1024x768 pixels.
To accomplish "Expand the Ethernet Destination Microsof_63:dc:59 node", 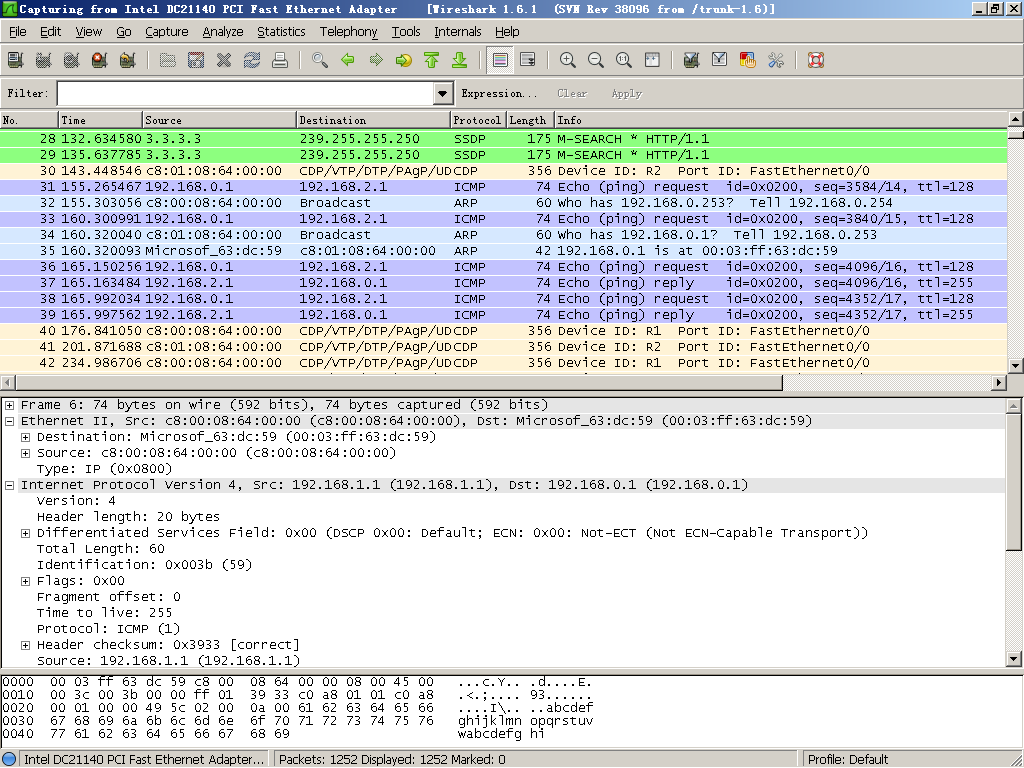I will [25, 438].
